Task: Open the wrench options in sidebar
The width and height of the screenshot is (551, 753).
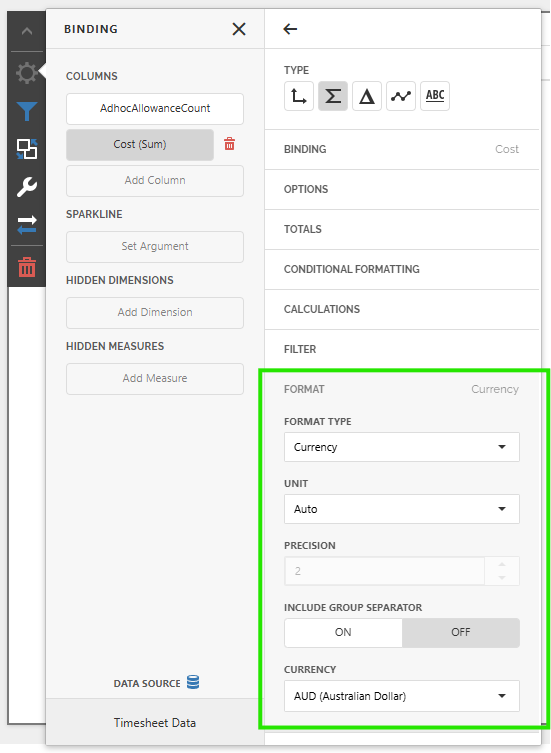Action: [x=26, y=187]
